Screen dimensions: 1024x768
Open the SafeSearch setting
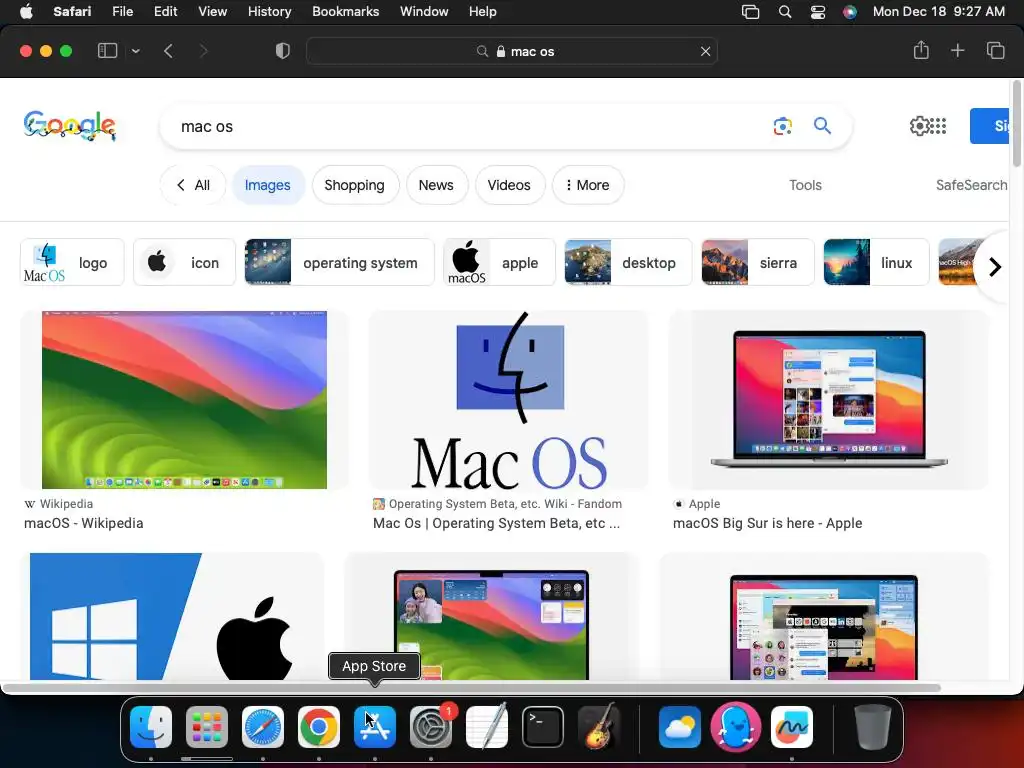972,185
